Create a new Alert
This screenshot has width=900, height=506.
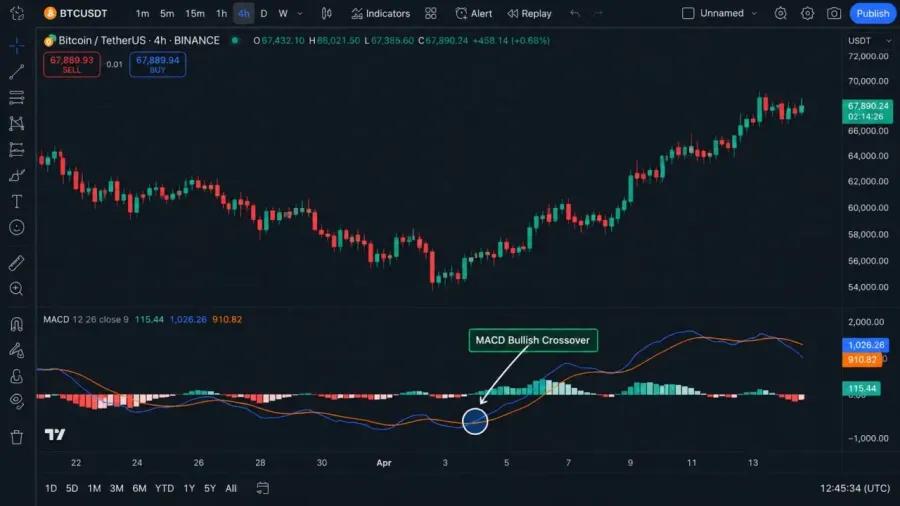click(x=474, y=13)
